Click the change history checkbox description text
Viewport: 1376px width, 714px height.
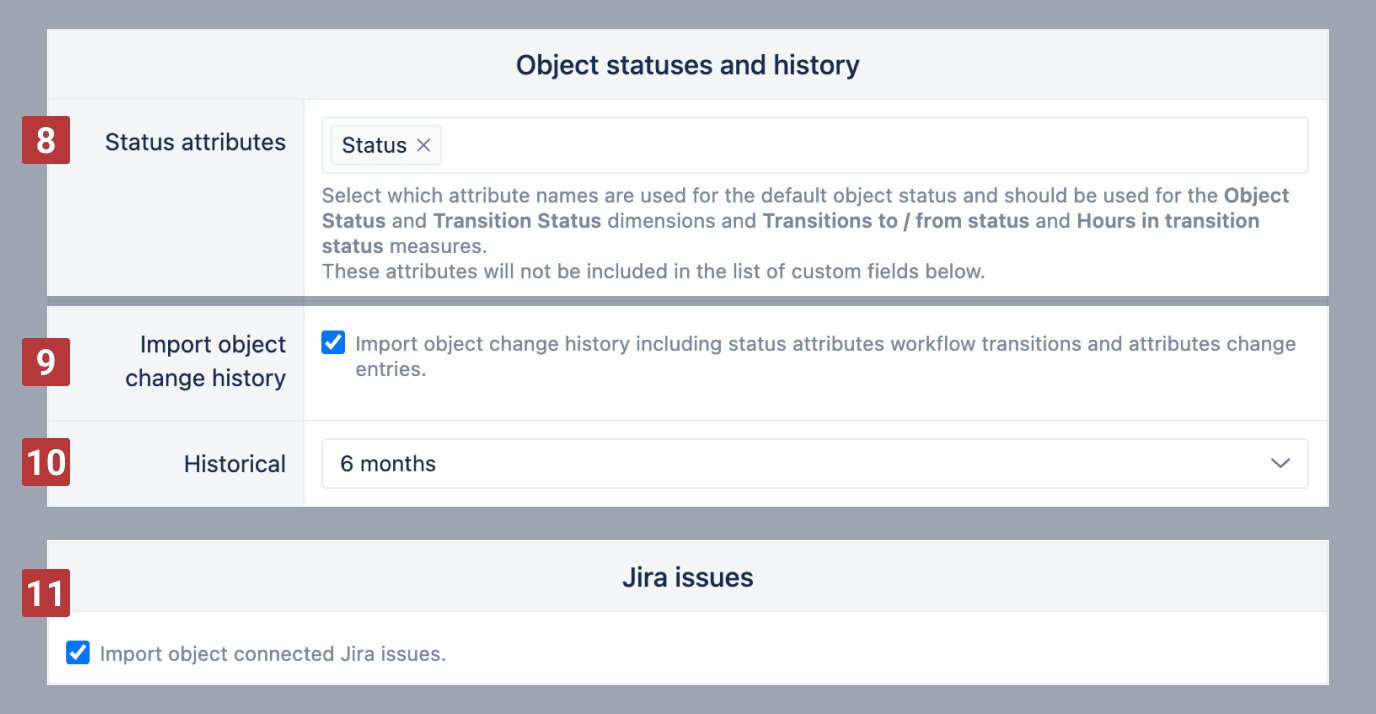[825, 345]
